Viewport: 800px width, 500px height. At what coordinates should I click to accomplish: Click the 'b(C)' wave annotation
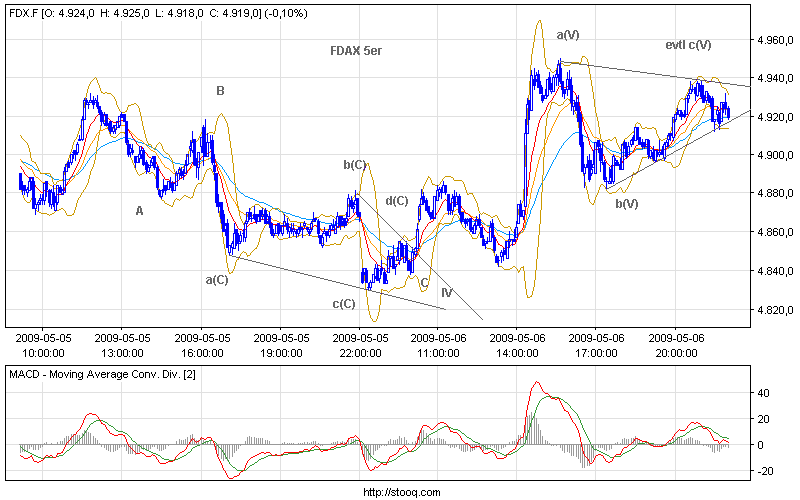(x=355, y=165)
